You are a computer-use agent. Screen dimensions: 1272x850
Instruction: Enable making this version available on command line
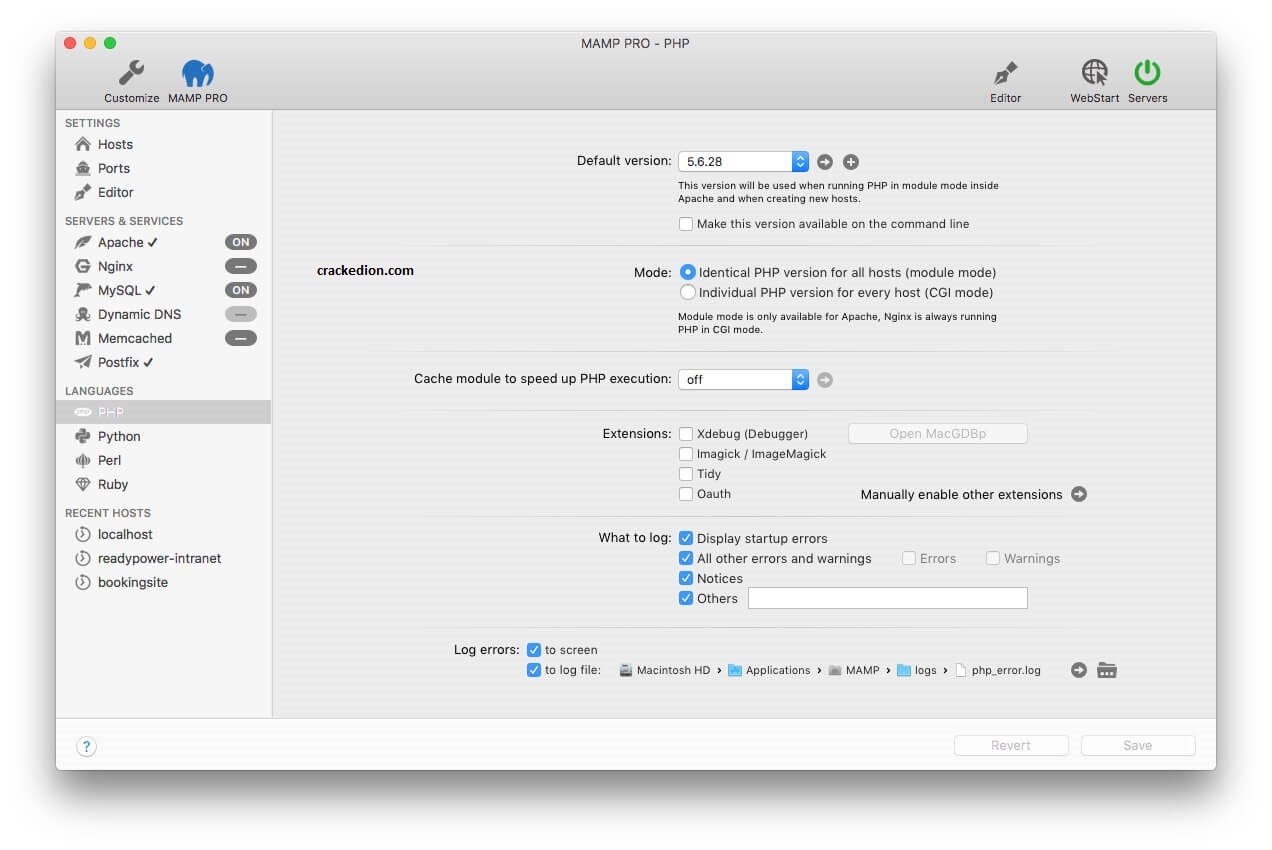[x=686, y=224]
